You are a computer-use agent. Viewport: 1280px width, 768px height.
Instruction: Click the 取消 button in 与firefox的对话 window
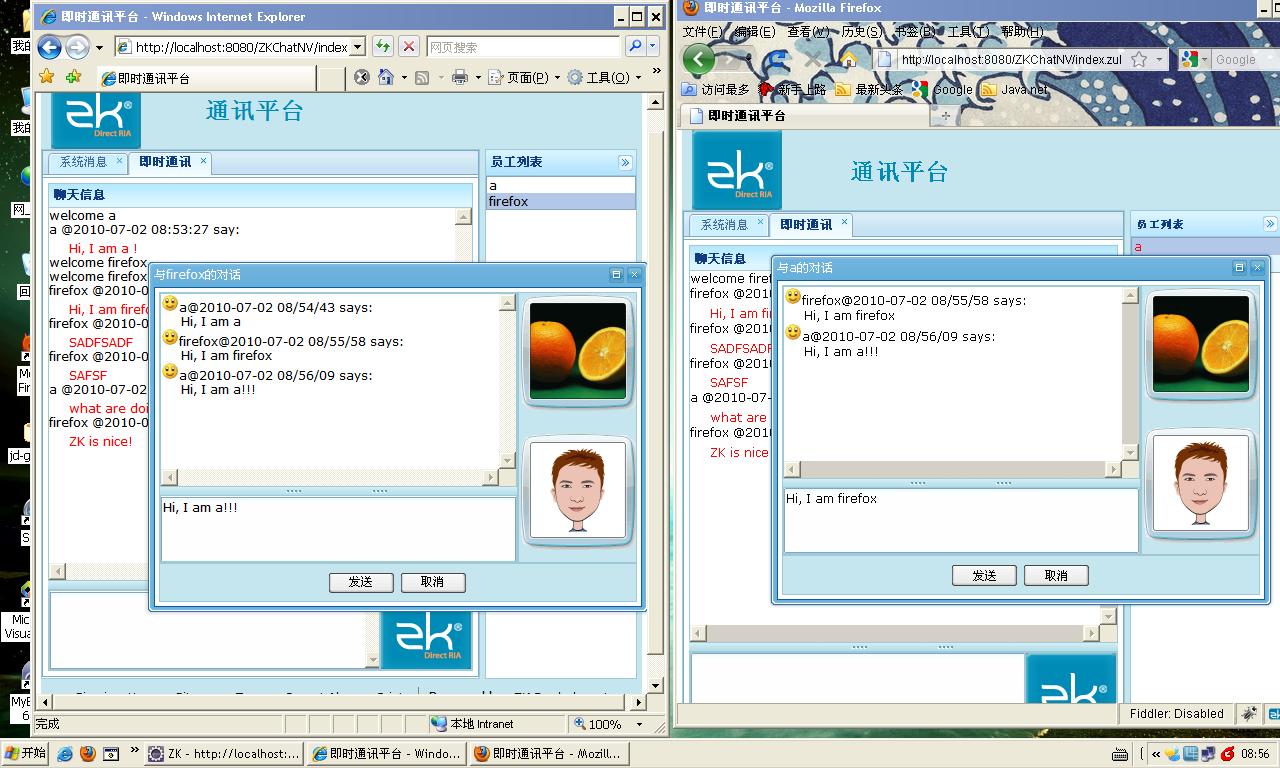433,582
